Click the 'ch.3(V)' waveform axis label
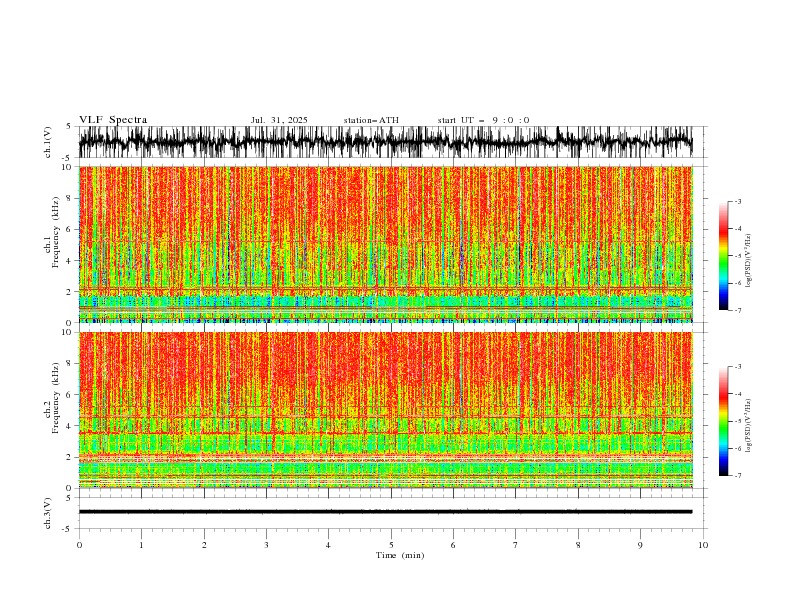This screenshot has width=792, height=612. 48,513
